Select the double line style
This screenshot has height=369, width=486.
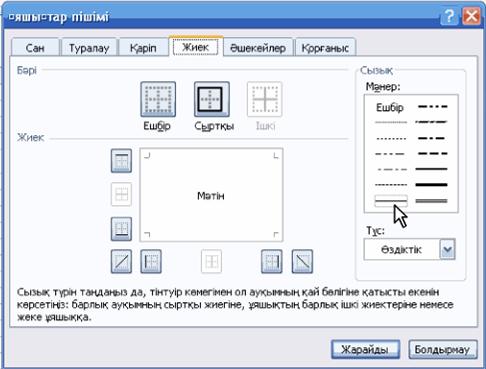coord(432,201)
